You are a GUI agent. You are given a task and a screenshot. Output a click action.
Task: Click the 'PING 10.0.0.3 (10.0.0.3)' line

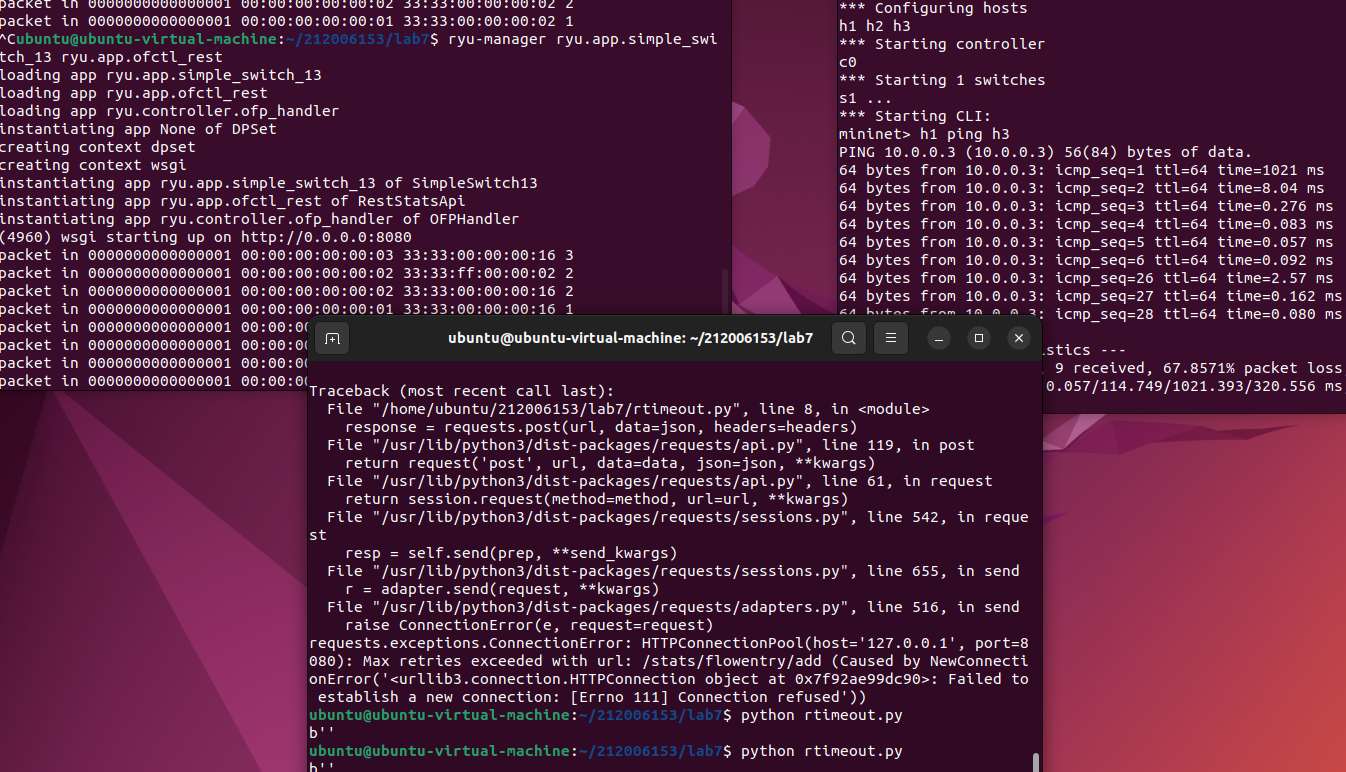pos(1045,152)
